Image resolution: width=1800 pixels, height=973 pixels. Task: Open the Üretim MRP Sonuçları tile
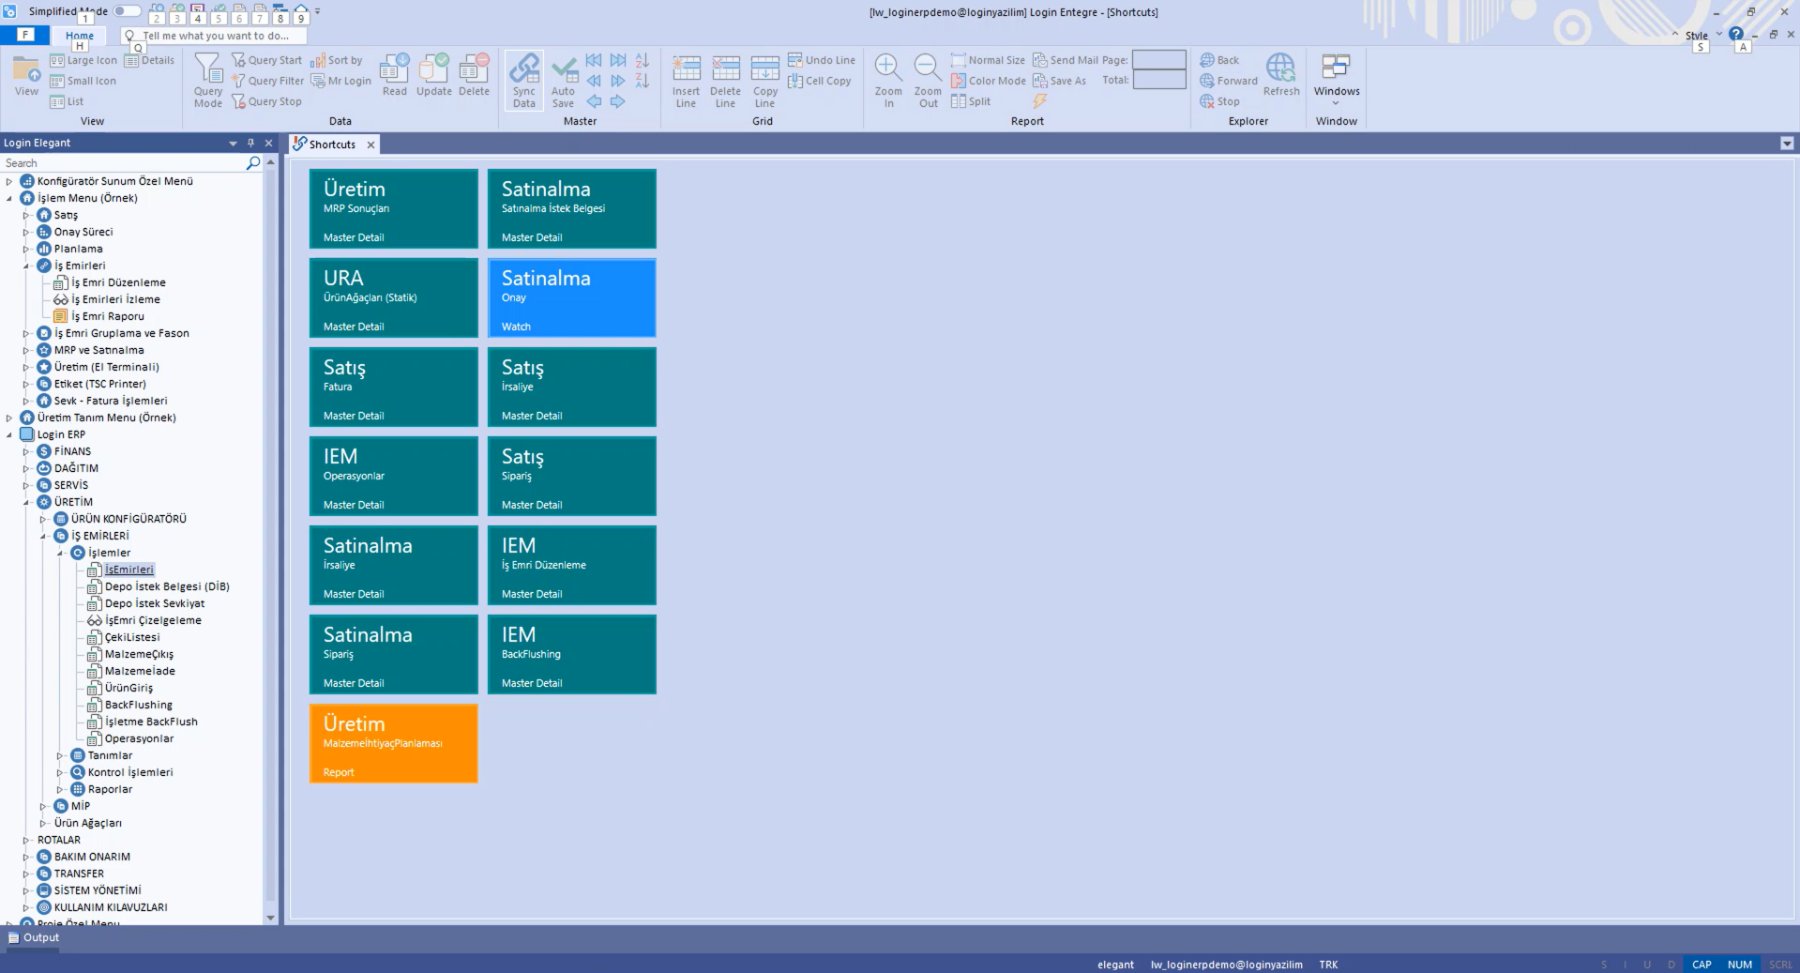coord(394,209)
